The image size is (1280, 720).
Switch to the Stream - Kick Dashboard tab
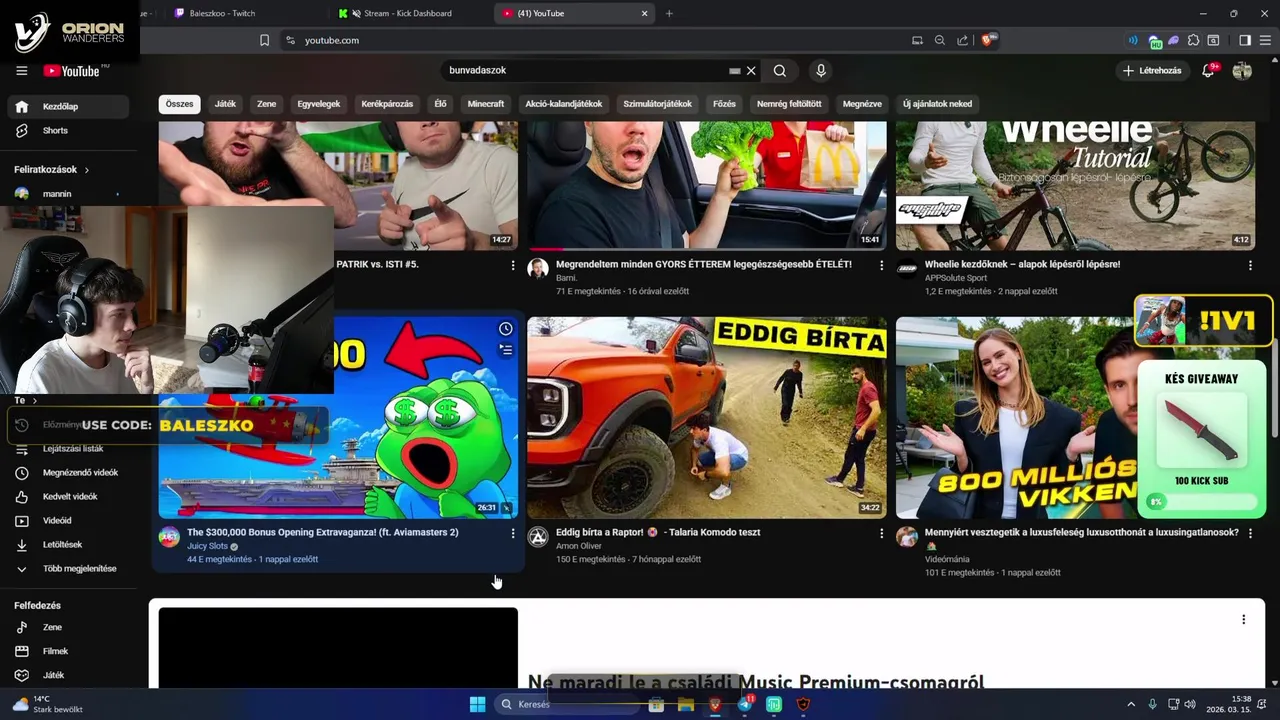pyautogui.click(x=408, y=13)
